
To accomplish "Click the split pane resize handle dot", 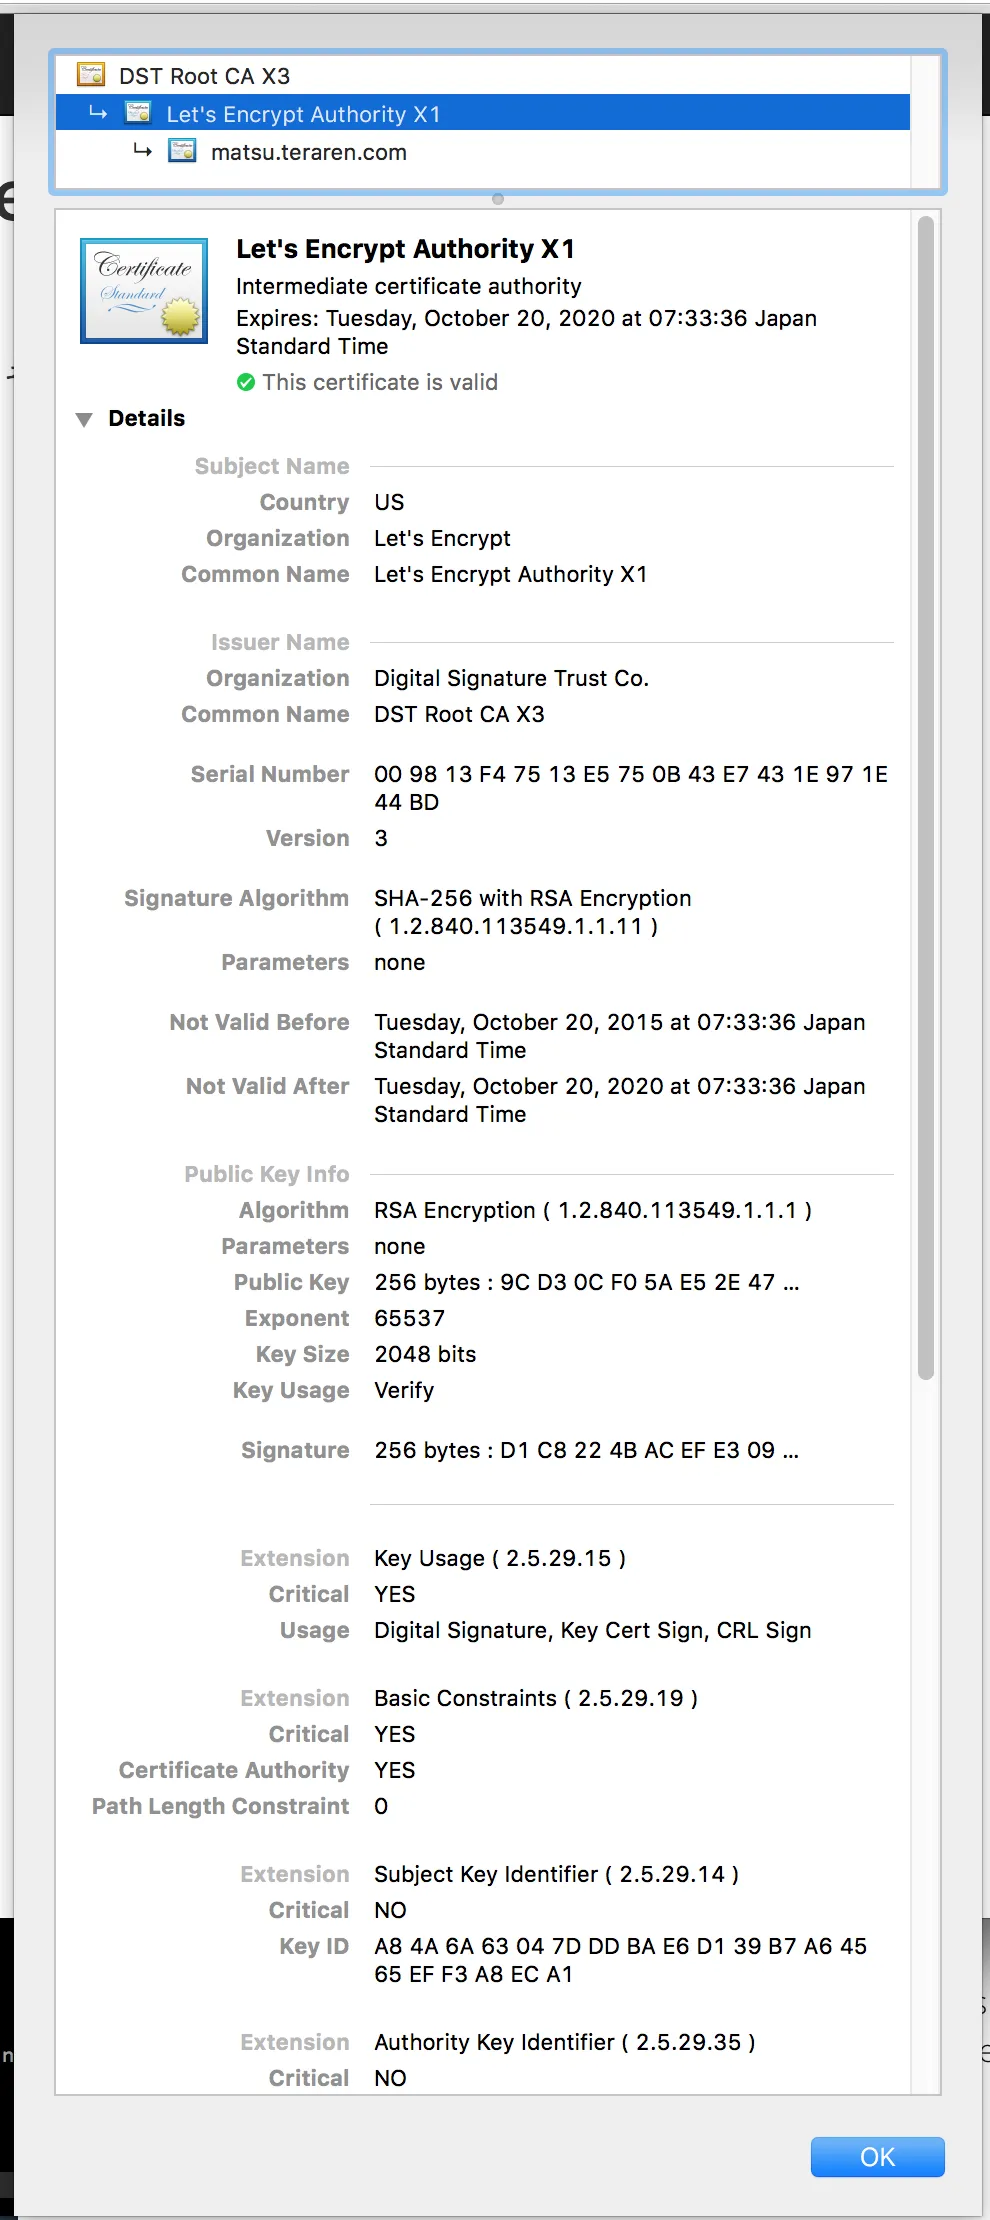I will [498, 199].
